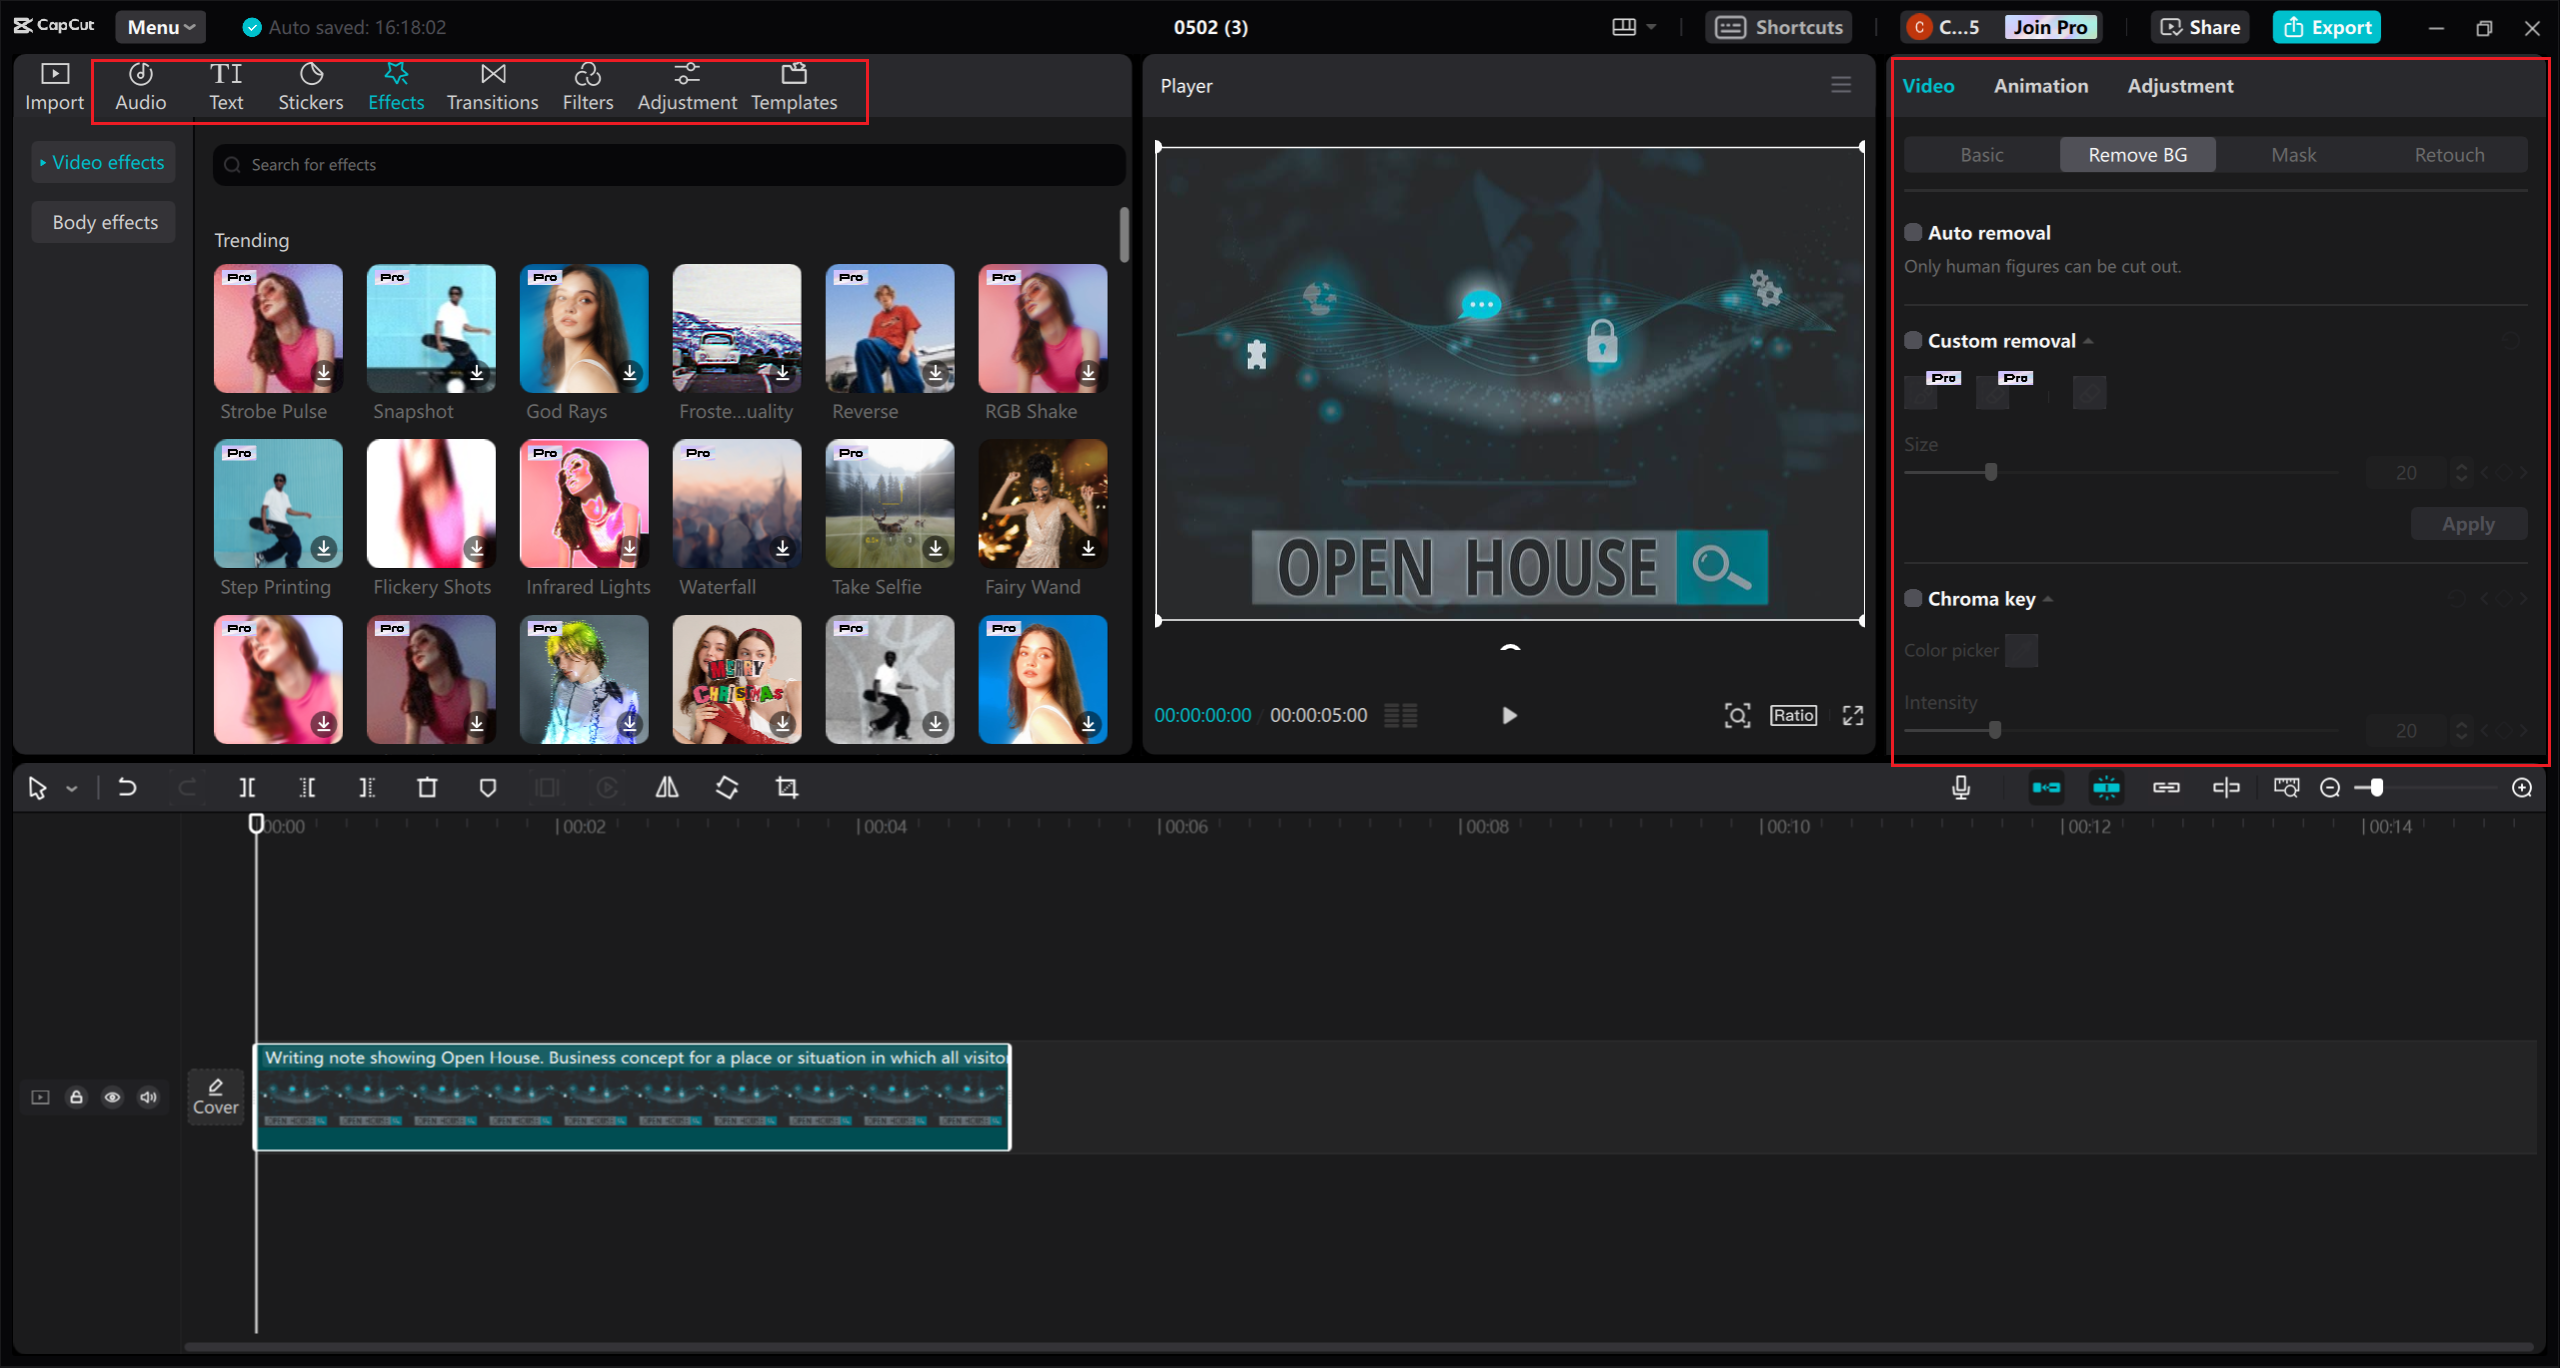Screen dimensions: 2560x1368
Task: Collapse the Custom removal section
Action: click(2088, 340)
